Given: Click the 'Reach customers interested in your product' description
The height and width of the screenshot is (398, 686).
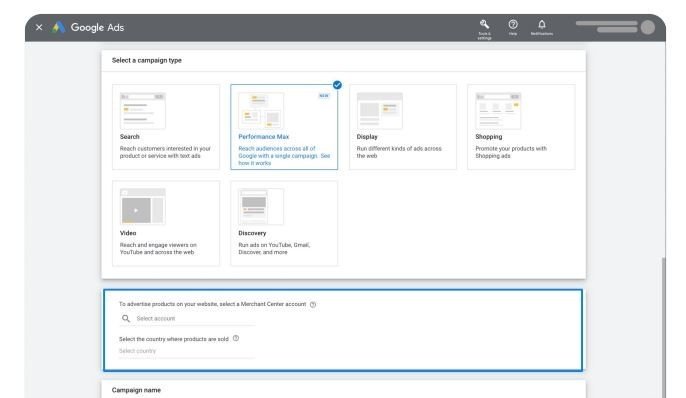Looking at the screenshot, I should (165, 152).
